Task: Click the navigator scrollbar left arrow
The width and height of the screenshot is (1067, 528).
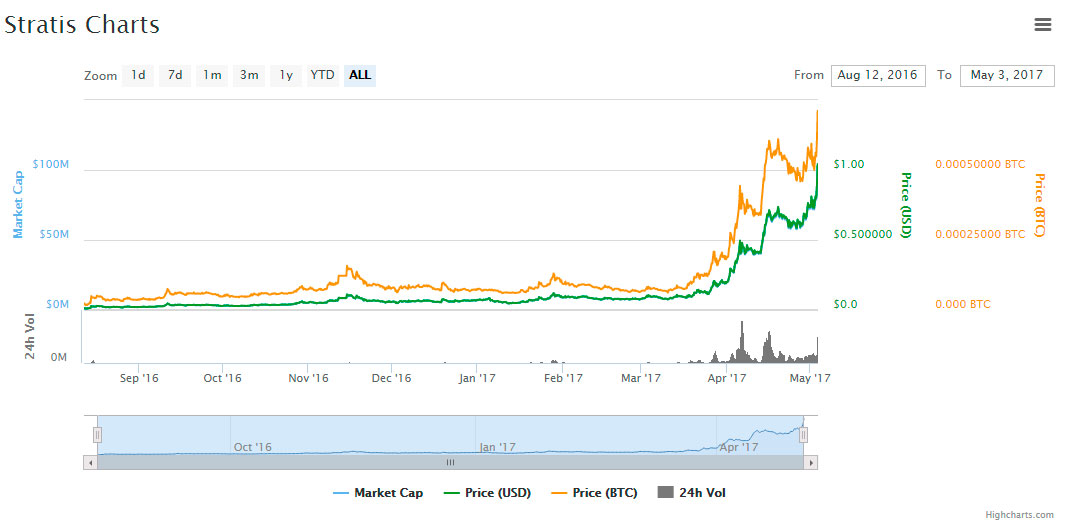Action: 90,462
